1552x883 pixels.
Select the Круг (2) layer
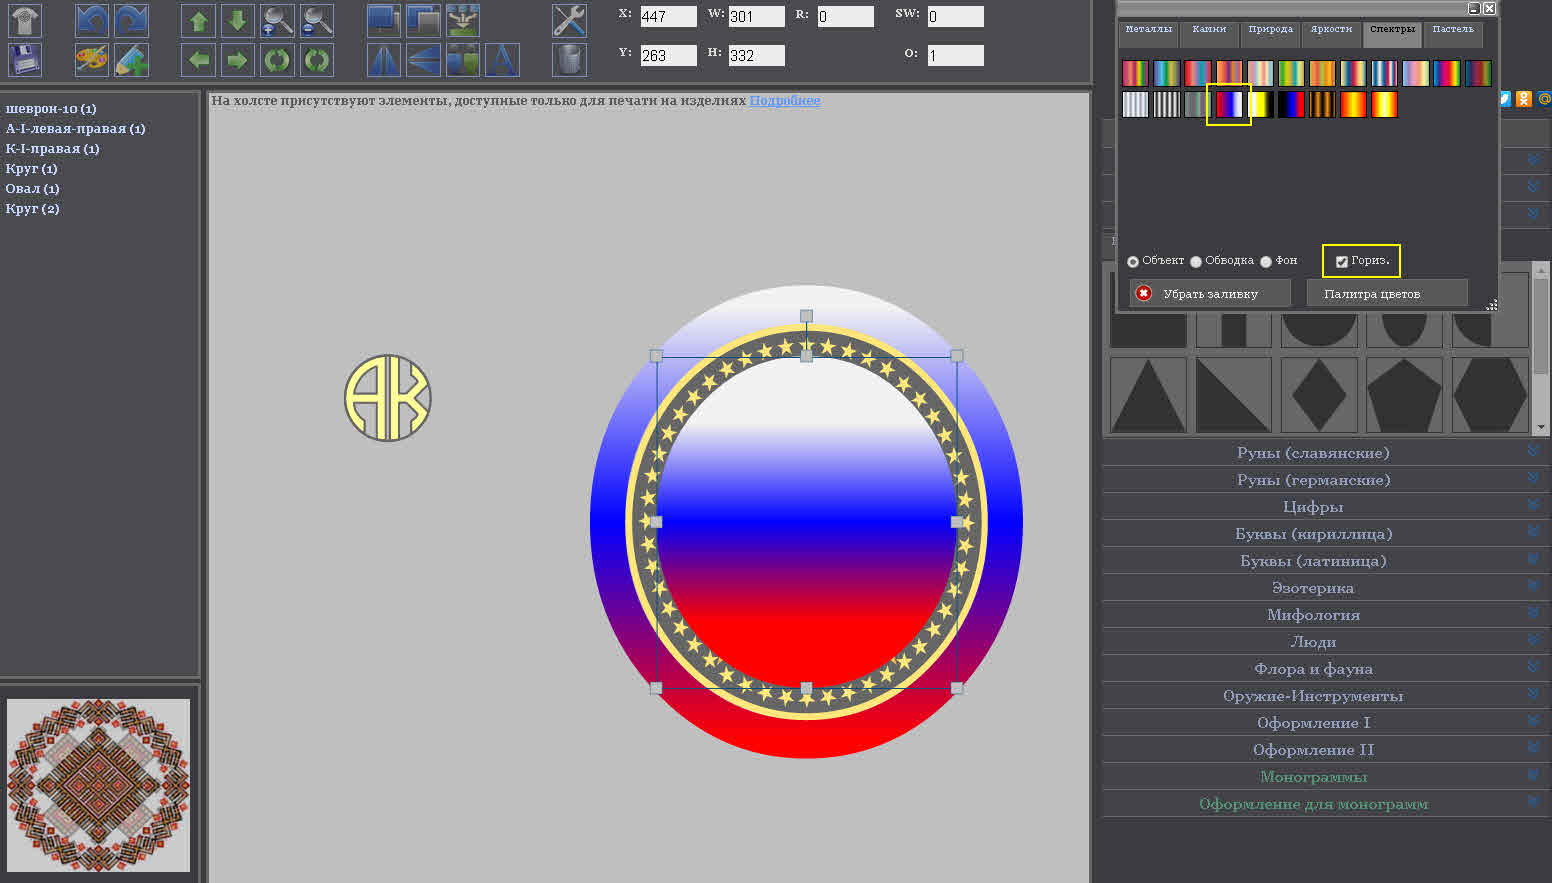(x=33, y=208)
